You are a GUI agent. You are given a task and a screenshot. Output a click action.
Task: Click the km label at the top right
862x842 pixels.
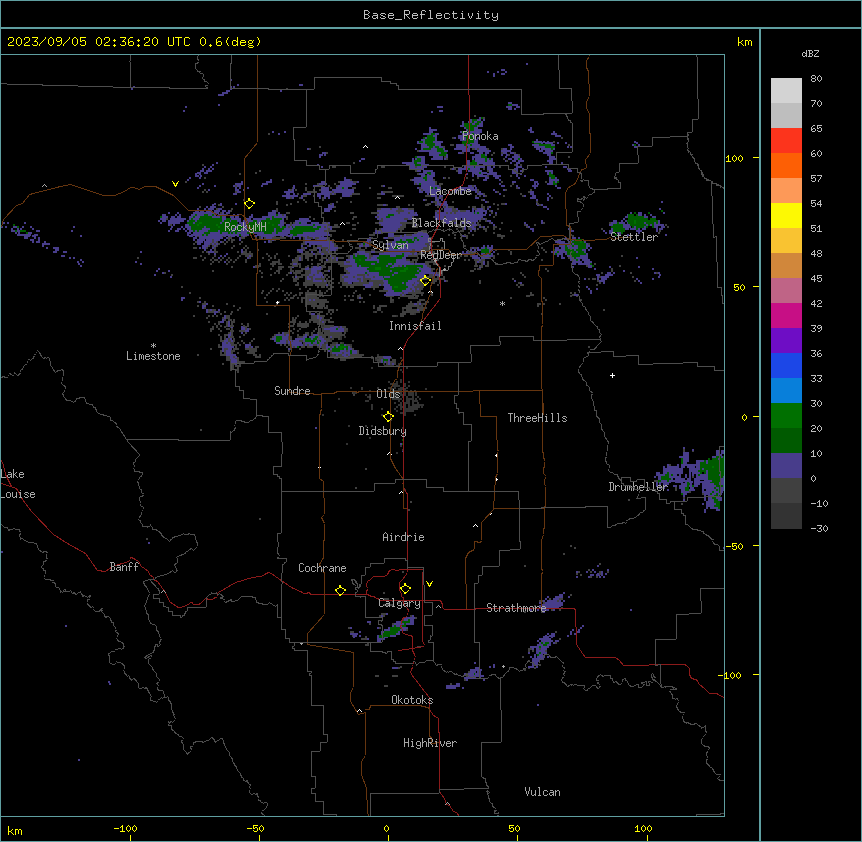click(744, 42)
